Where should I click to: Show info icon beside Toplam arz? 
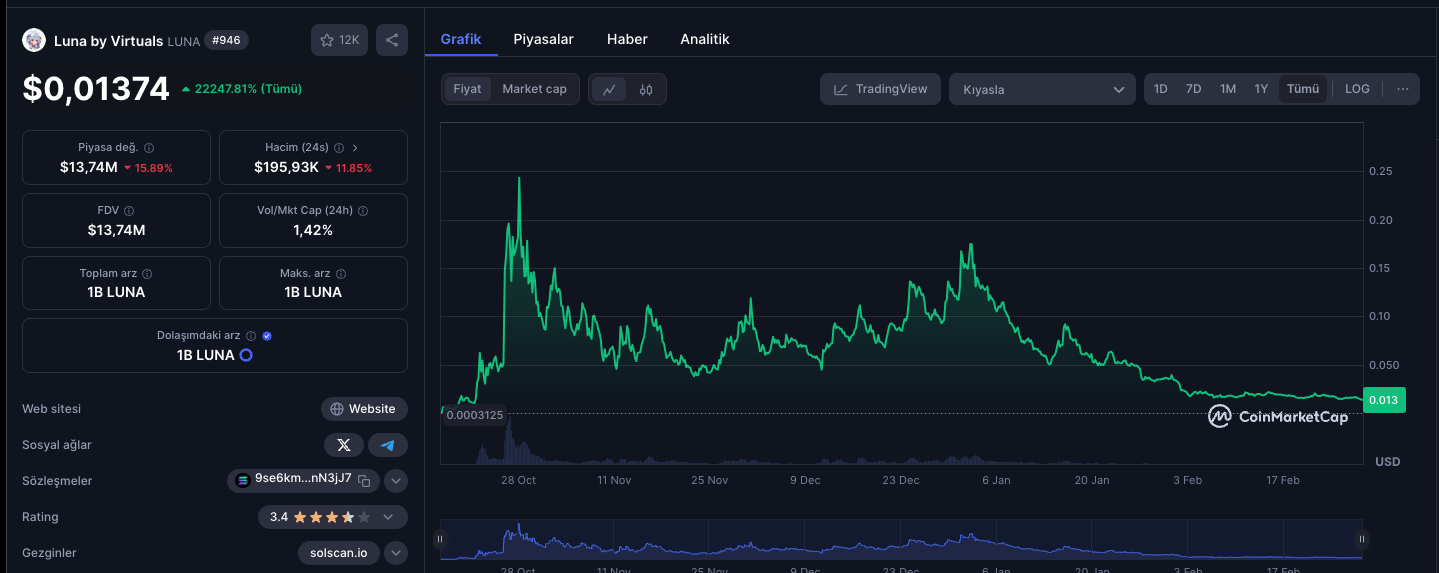pos(147,274)
